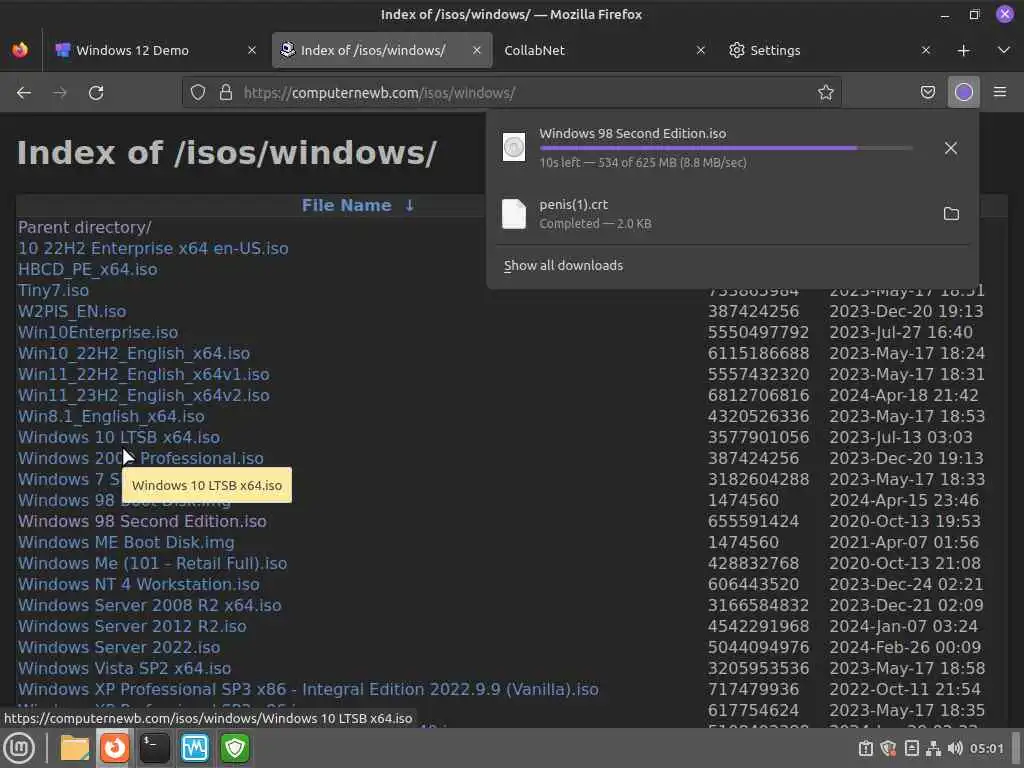Screen dimensions: 1024x768
Task: Launch the terminal from the taskbar
Action: point(155,748)
